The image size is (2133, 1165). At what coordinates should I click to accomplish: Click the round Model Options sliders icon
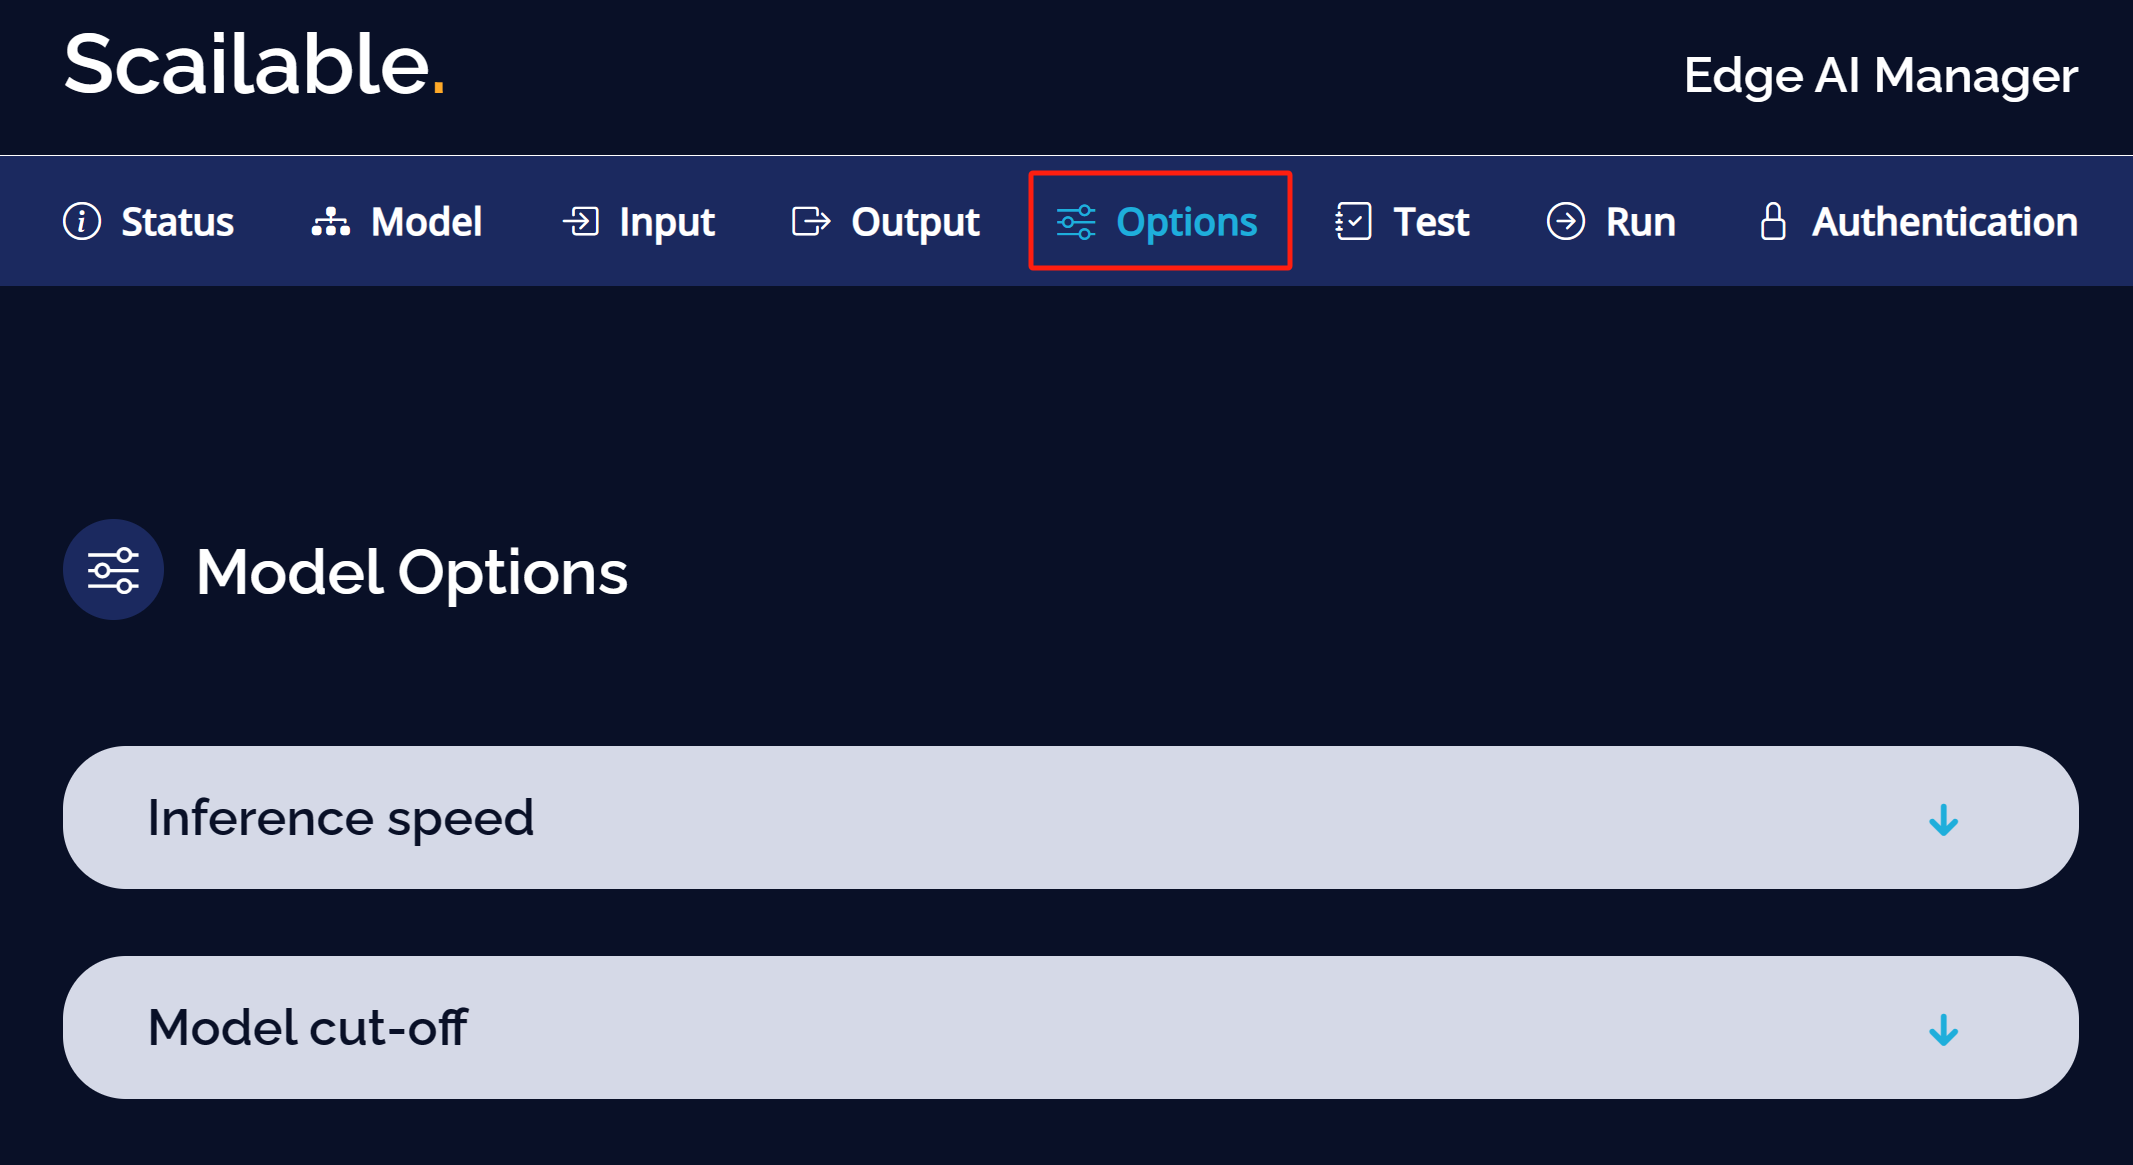tap(113, 570)
